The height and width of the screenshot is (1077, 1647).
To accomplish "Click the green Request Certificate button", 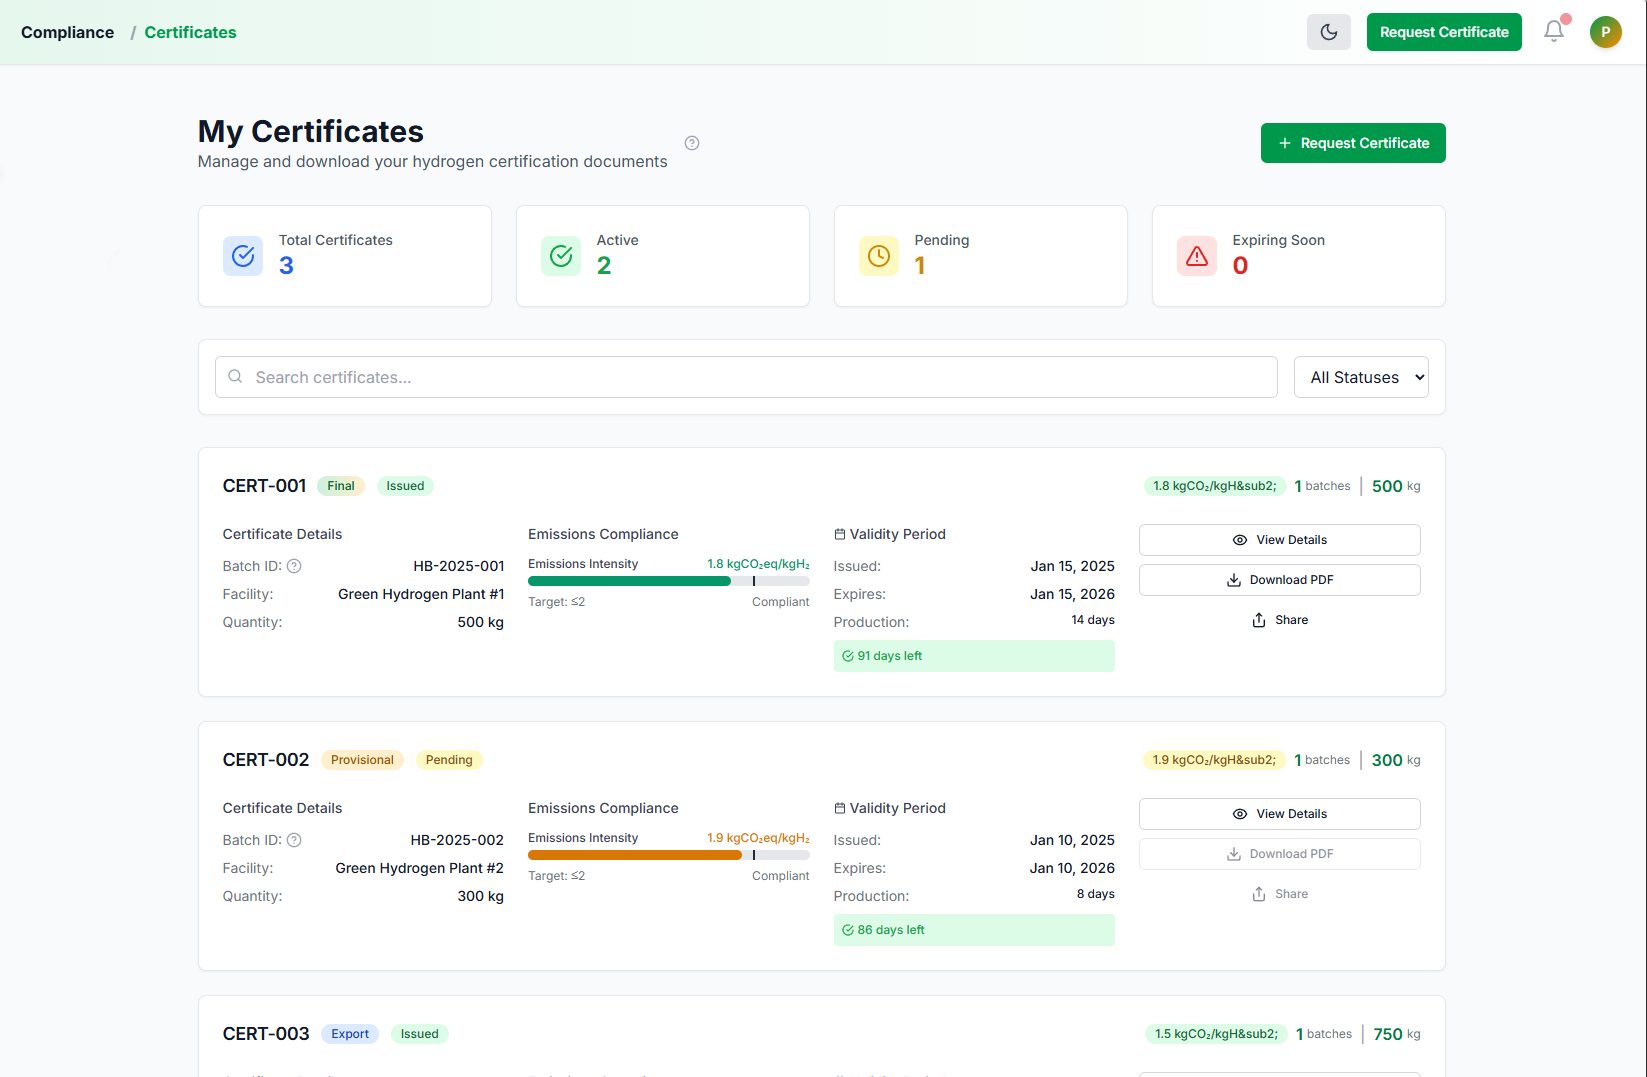I will 1353,142.
